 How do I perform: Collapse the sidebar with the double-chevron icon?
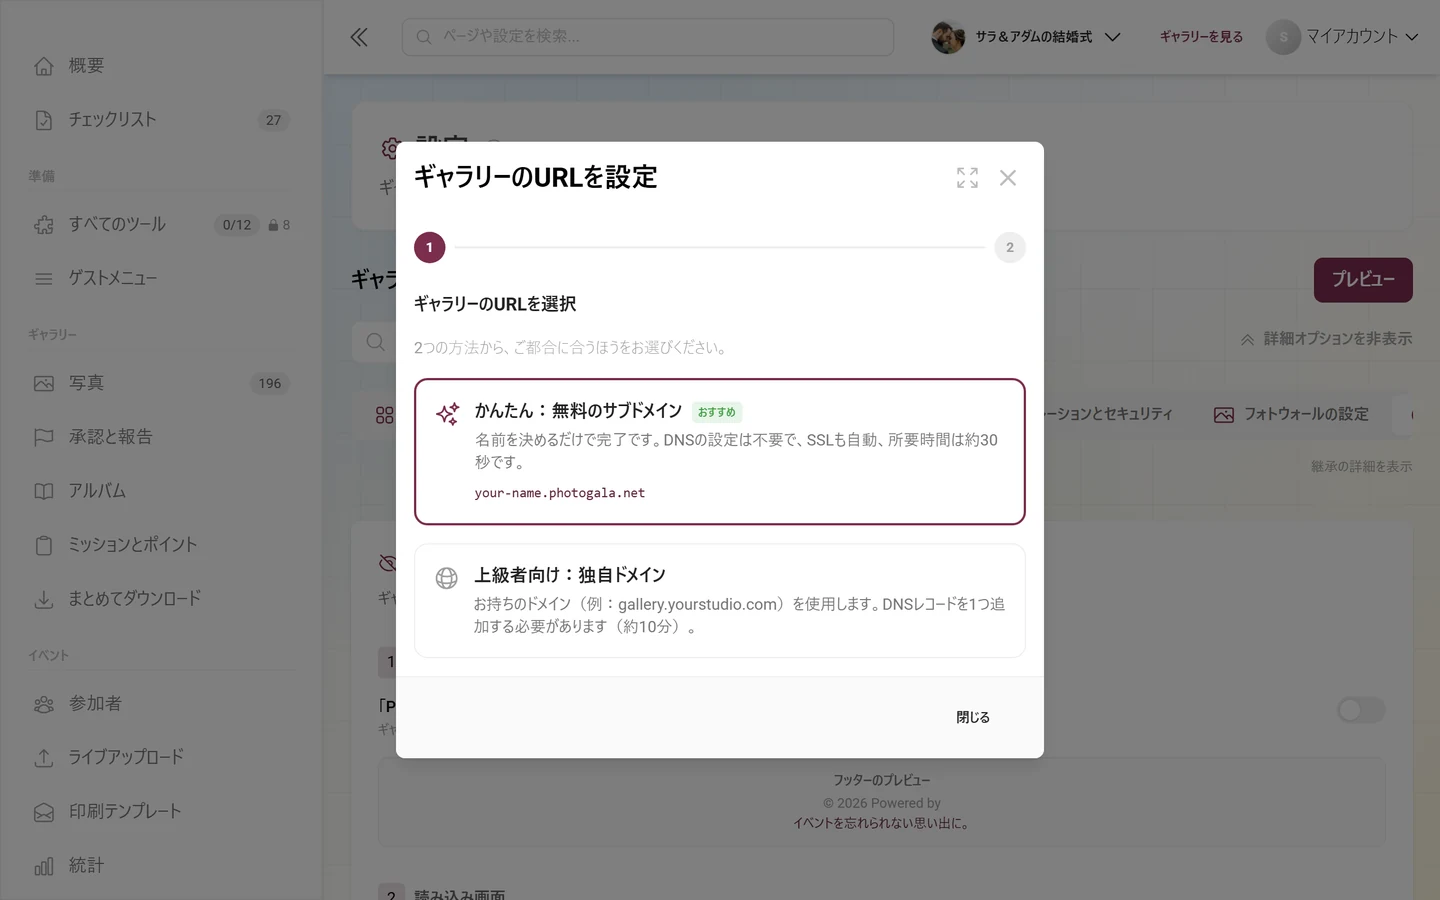point(359,37)
